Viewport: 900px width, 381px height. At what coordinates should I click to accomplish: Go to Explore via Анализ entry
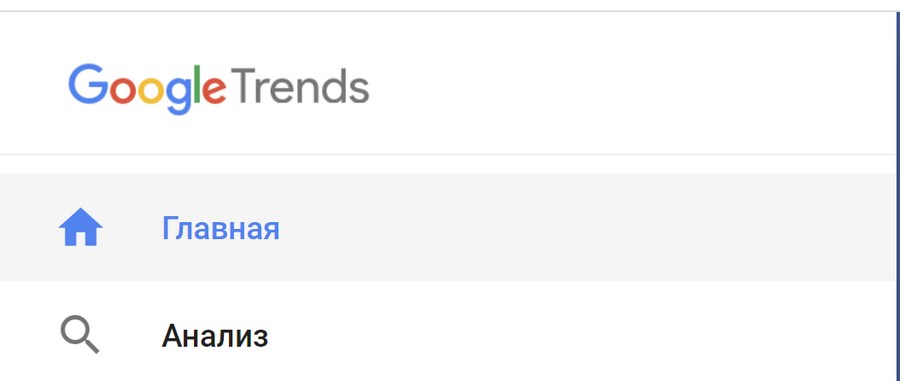(448, 336)
